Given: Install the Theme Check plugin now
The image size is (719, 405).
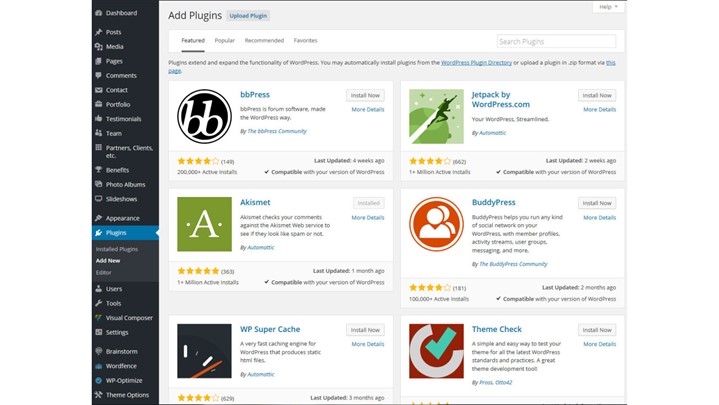Looking at the screenshot, I should click(x=597, y=330).
